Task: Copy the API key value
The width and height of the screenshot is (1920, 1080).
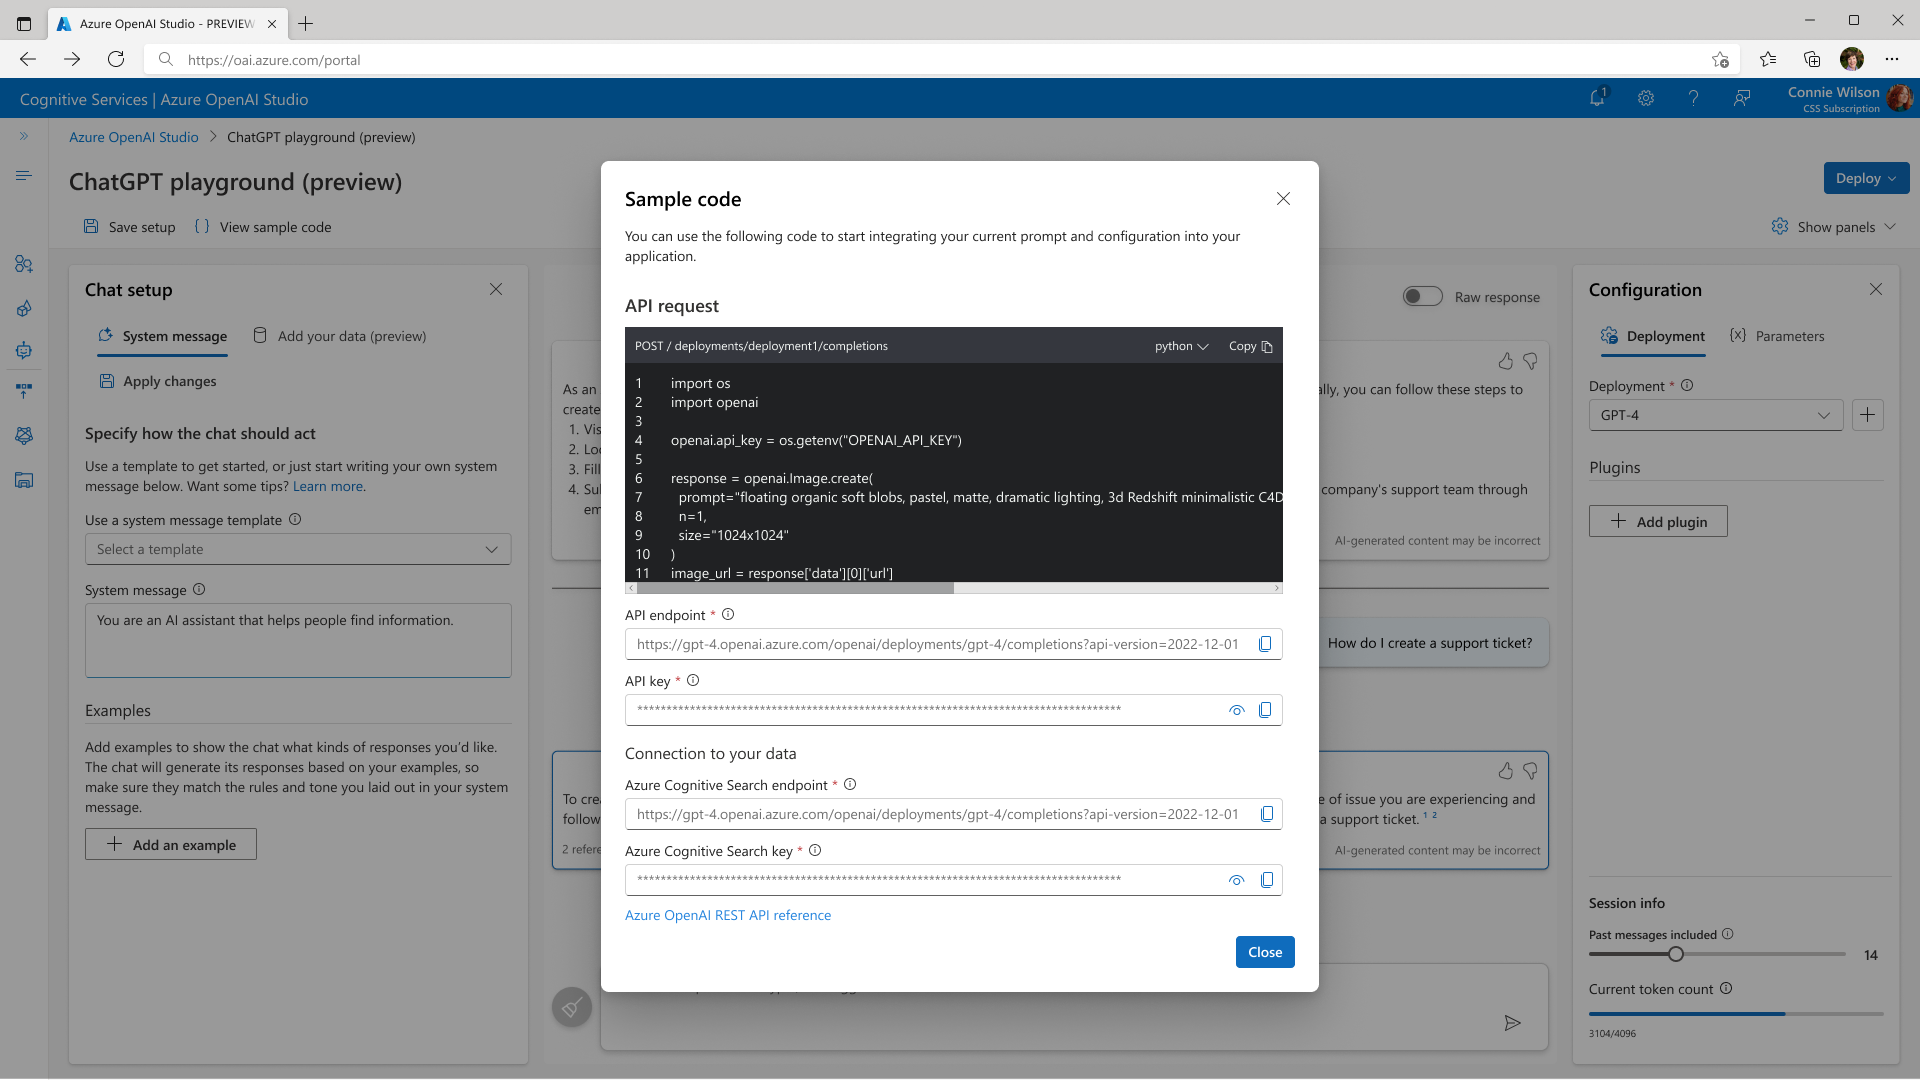Action: [x=1265, y=710]
